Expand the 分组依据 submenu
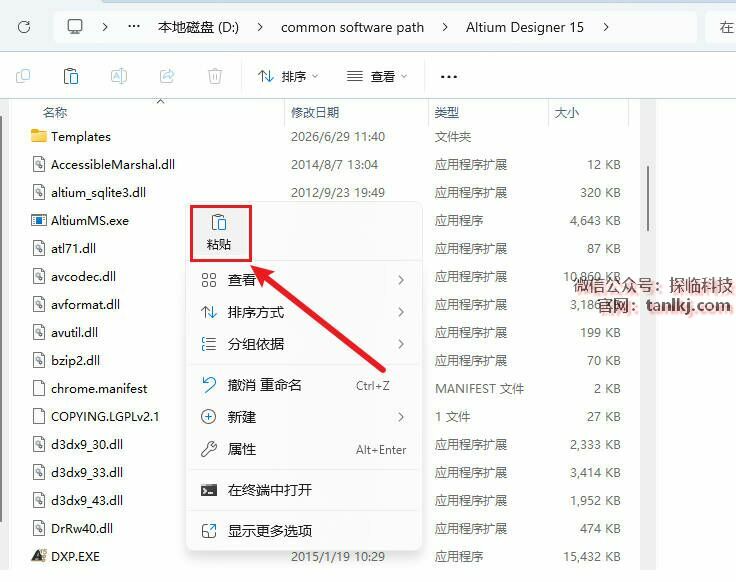 (303, 344)
